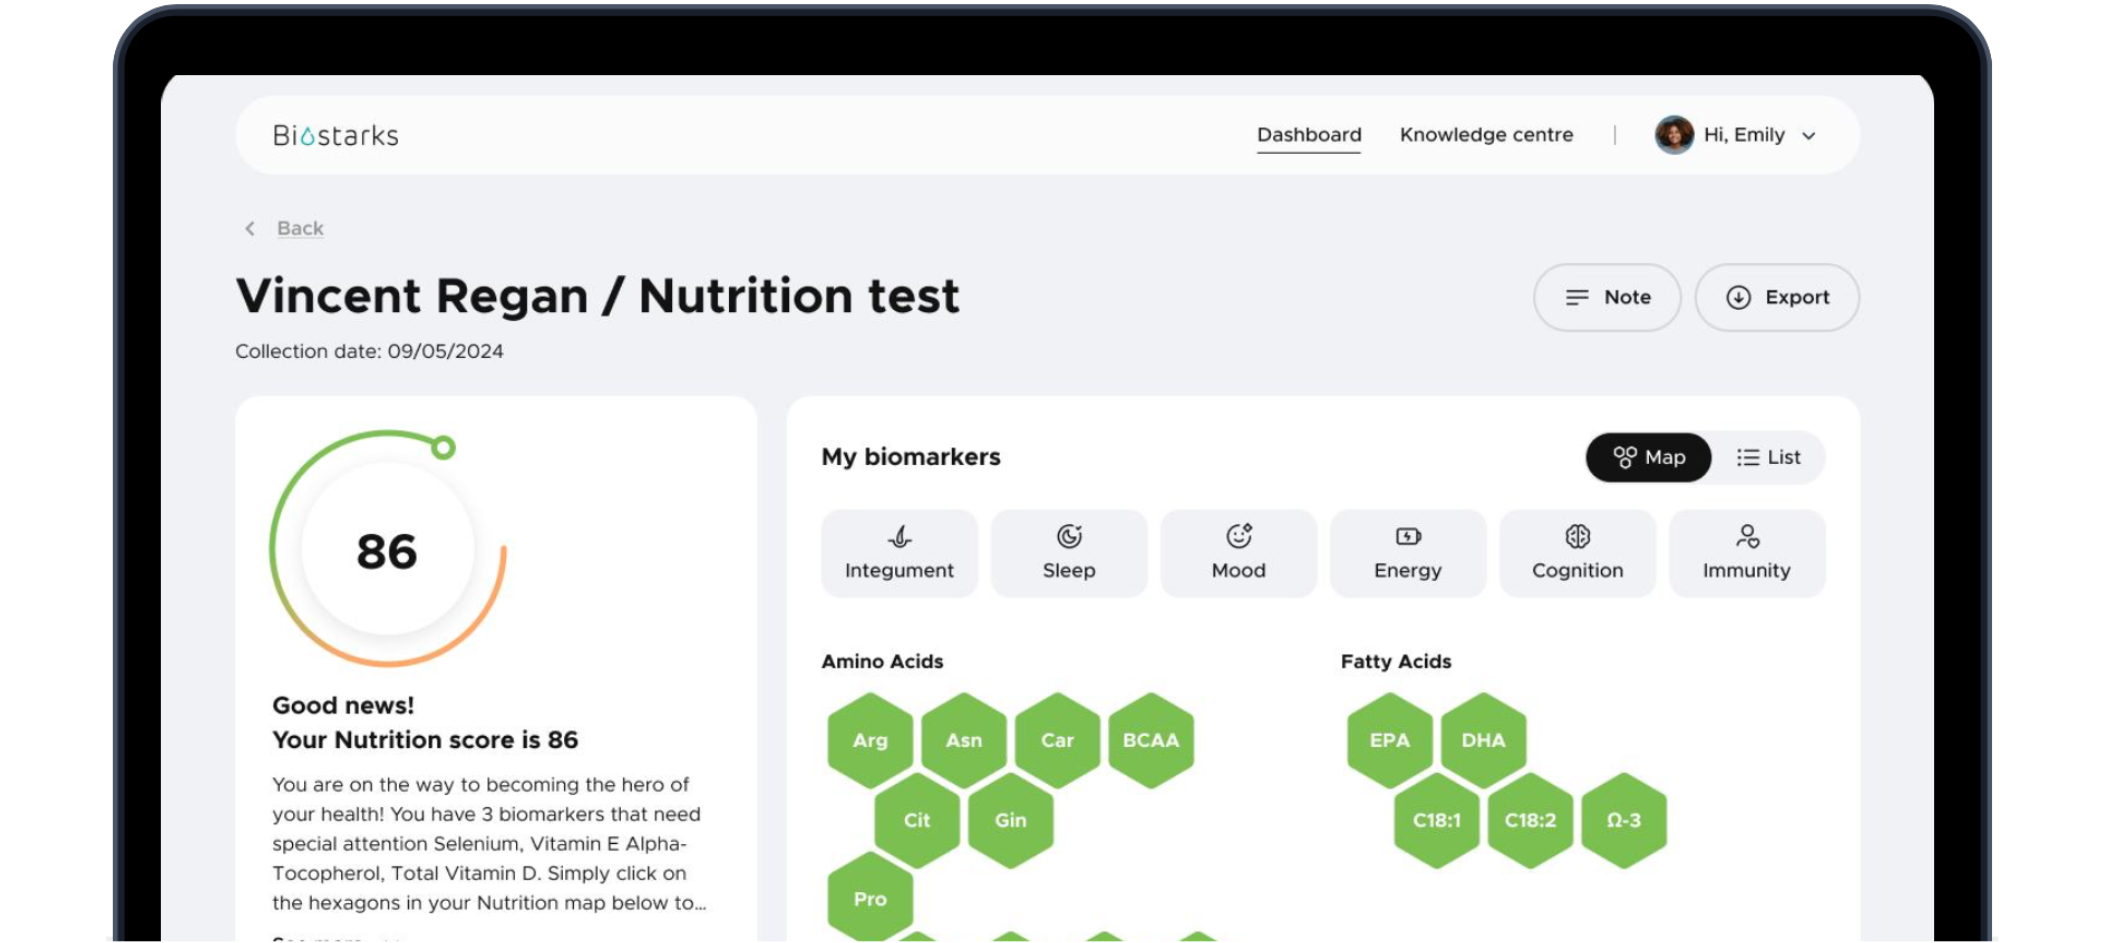Switch biomarkers to List view
This screenshot has width=2104, height=943.
click(1768, 457)
